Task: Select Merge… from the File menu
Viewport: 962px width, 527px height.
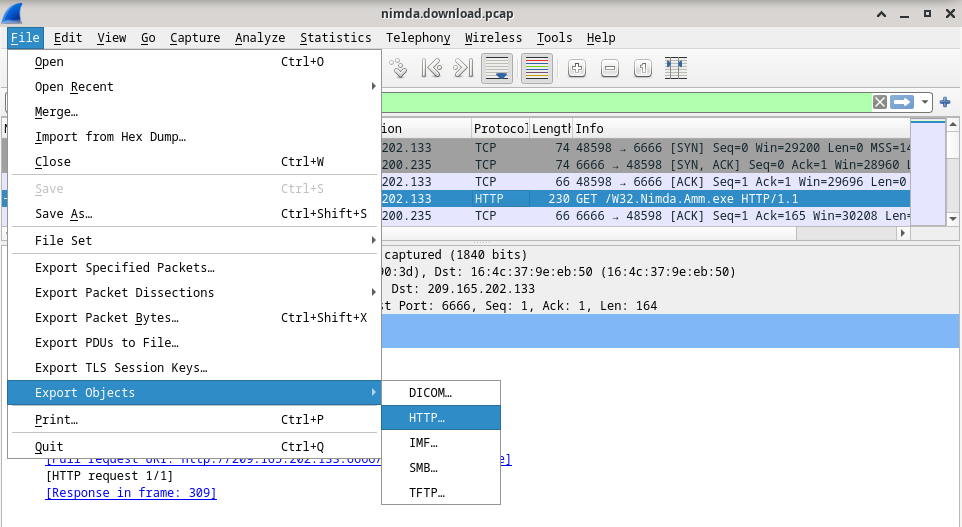Action: click(x=194, y=112)
